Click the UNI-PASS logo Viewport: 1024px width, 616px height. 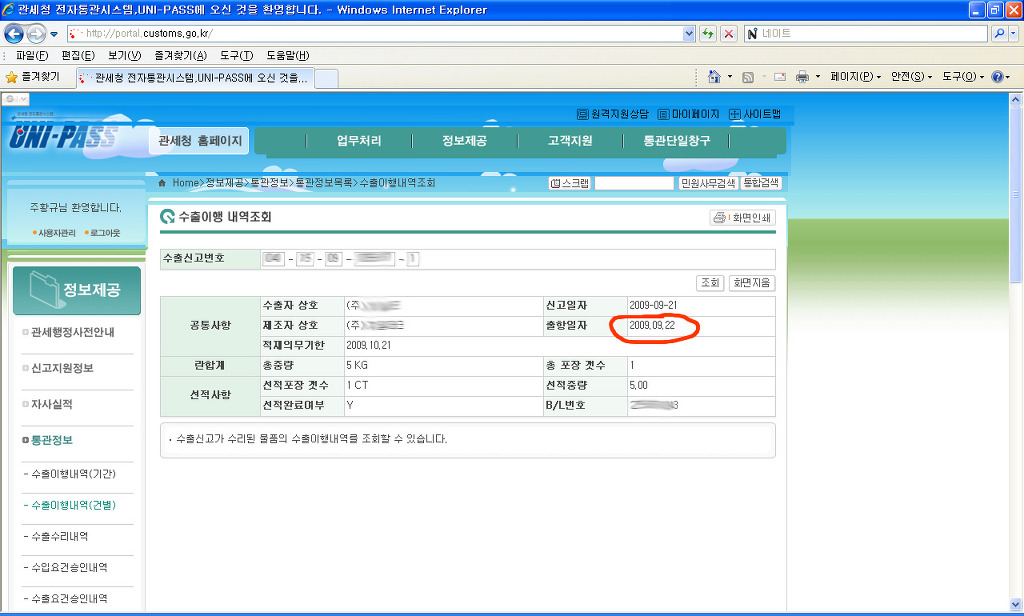click(63, 138)
